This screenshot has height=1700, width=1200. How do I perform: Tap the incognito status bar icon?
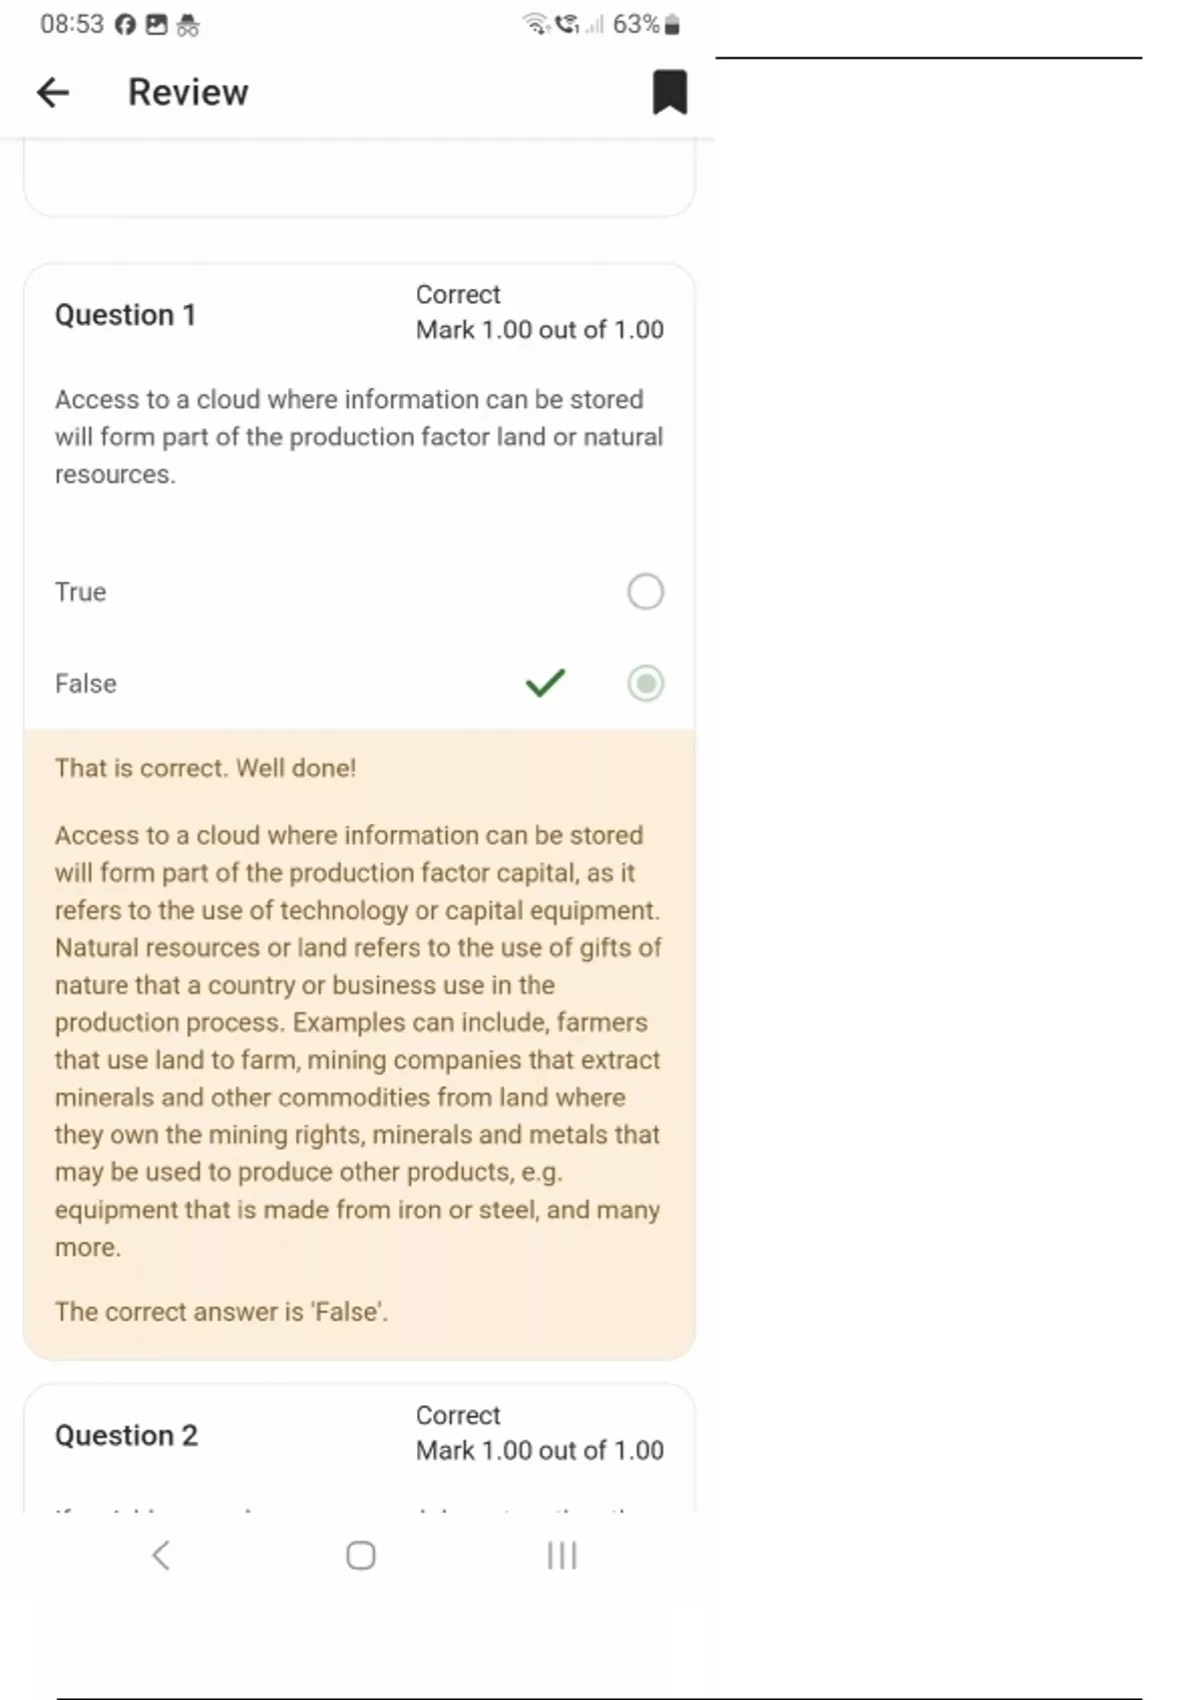188,25
